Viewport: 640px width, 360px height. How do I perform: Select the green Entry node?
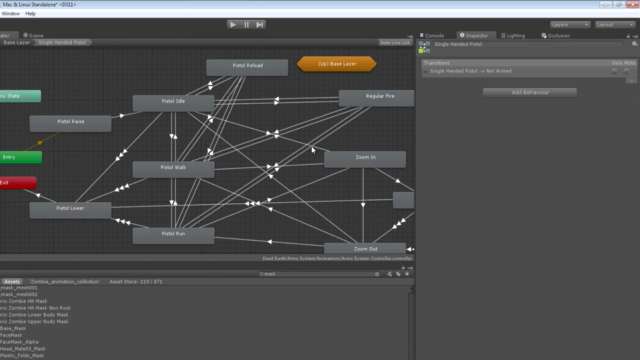pyautogui.click(x=20, y=157)
